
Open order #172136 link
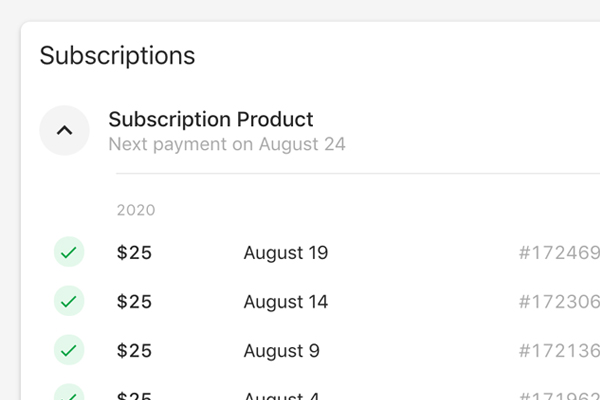[x=559, y=351]
